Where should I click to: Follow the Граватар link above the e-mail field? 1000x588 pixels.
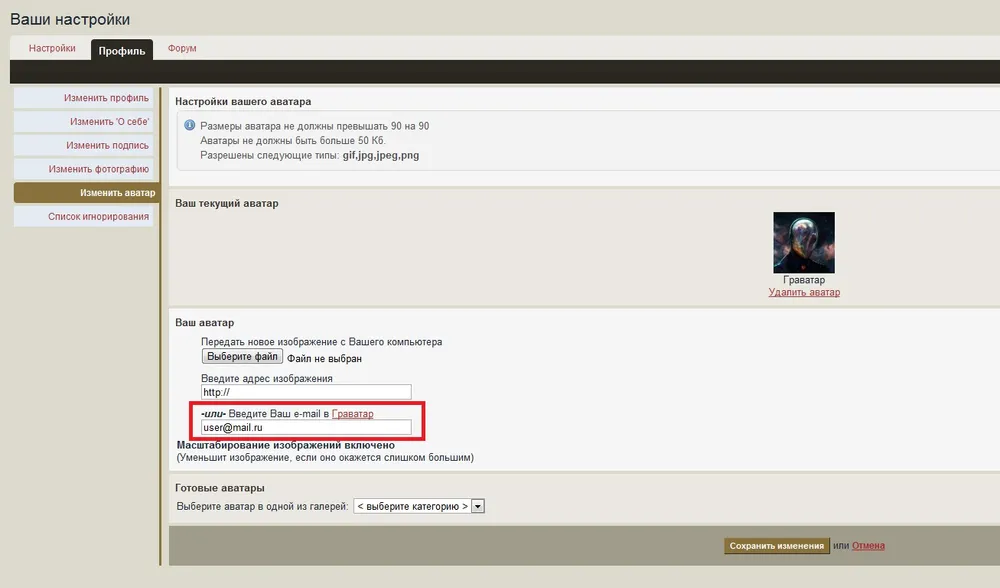tap(352, 414)
